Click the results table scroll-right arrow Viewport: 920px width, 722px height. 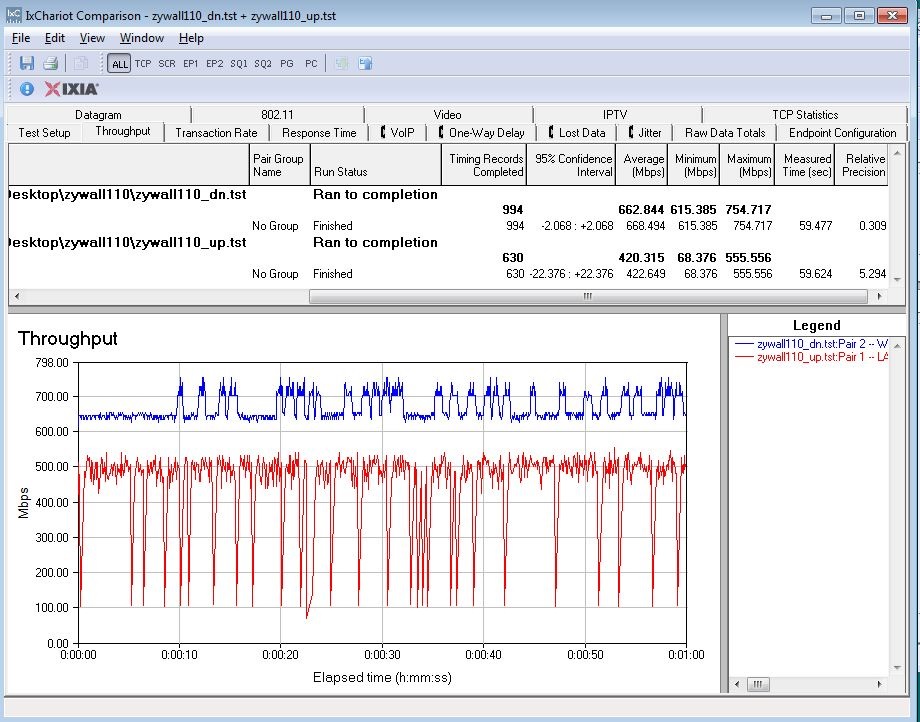tap(880, 297)
